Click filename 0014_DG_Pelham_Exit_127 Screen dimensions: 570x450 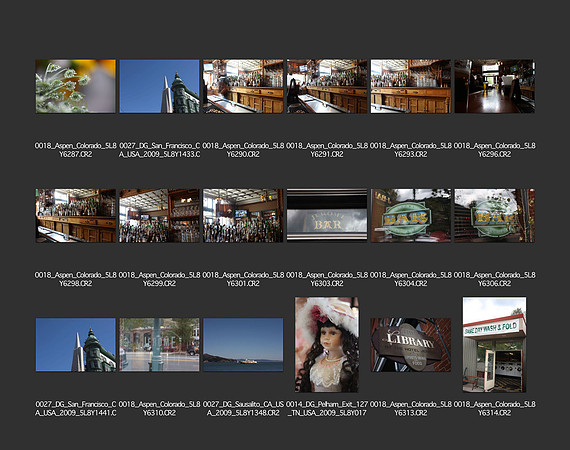click(x=327, y=409)
